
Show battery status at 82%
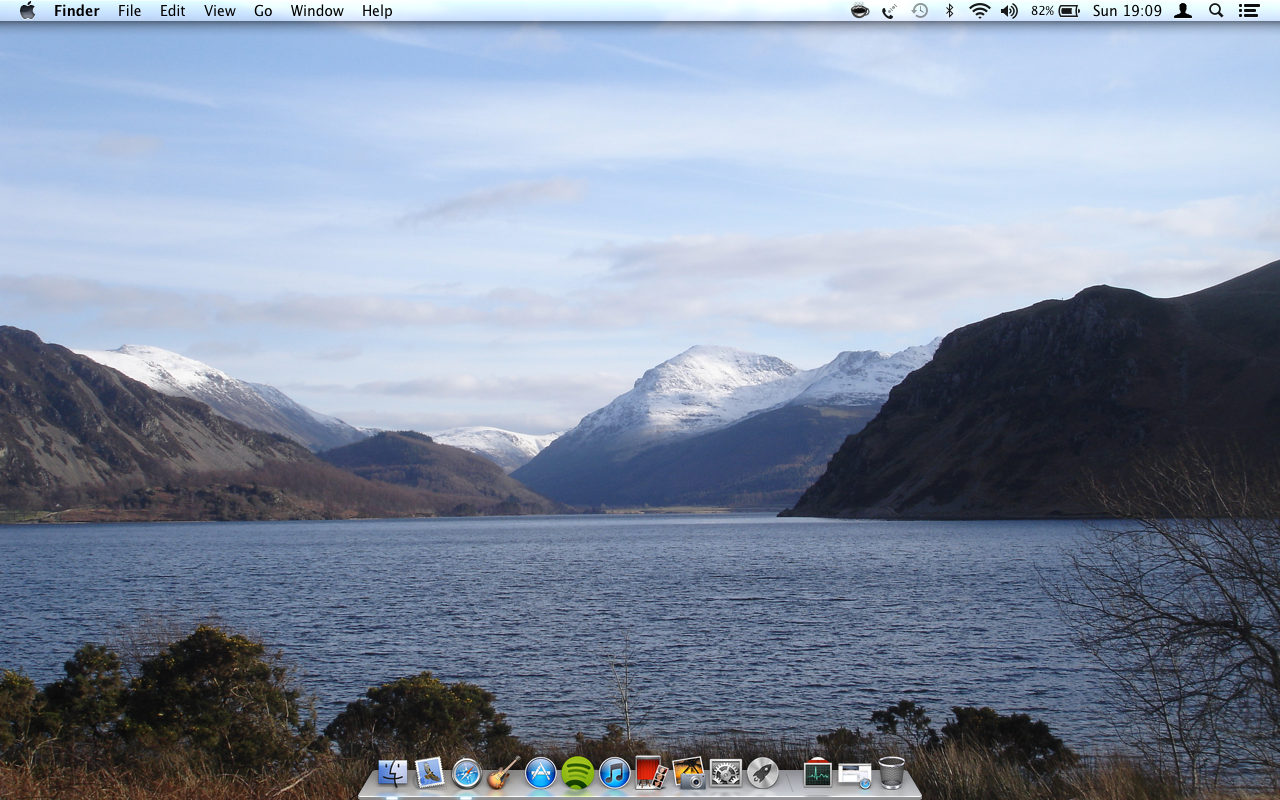tap(1055, 11)
